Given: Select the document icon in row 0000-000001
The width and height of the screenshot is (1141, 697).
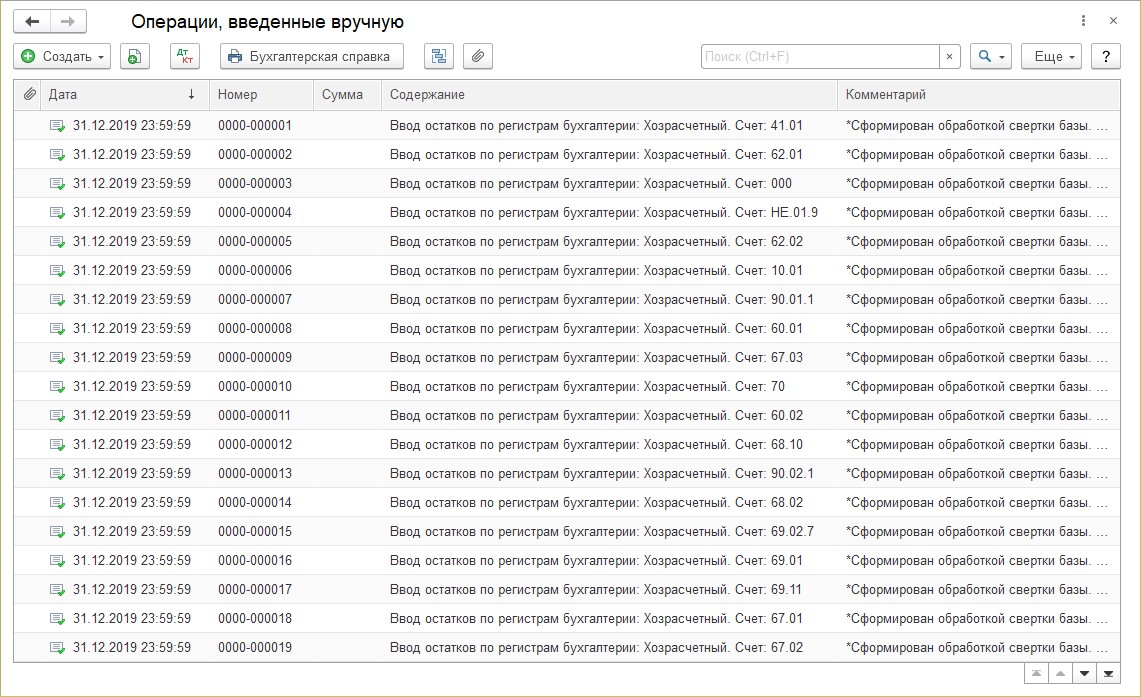Looking at the screenshot, I should [57, 126].
